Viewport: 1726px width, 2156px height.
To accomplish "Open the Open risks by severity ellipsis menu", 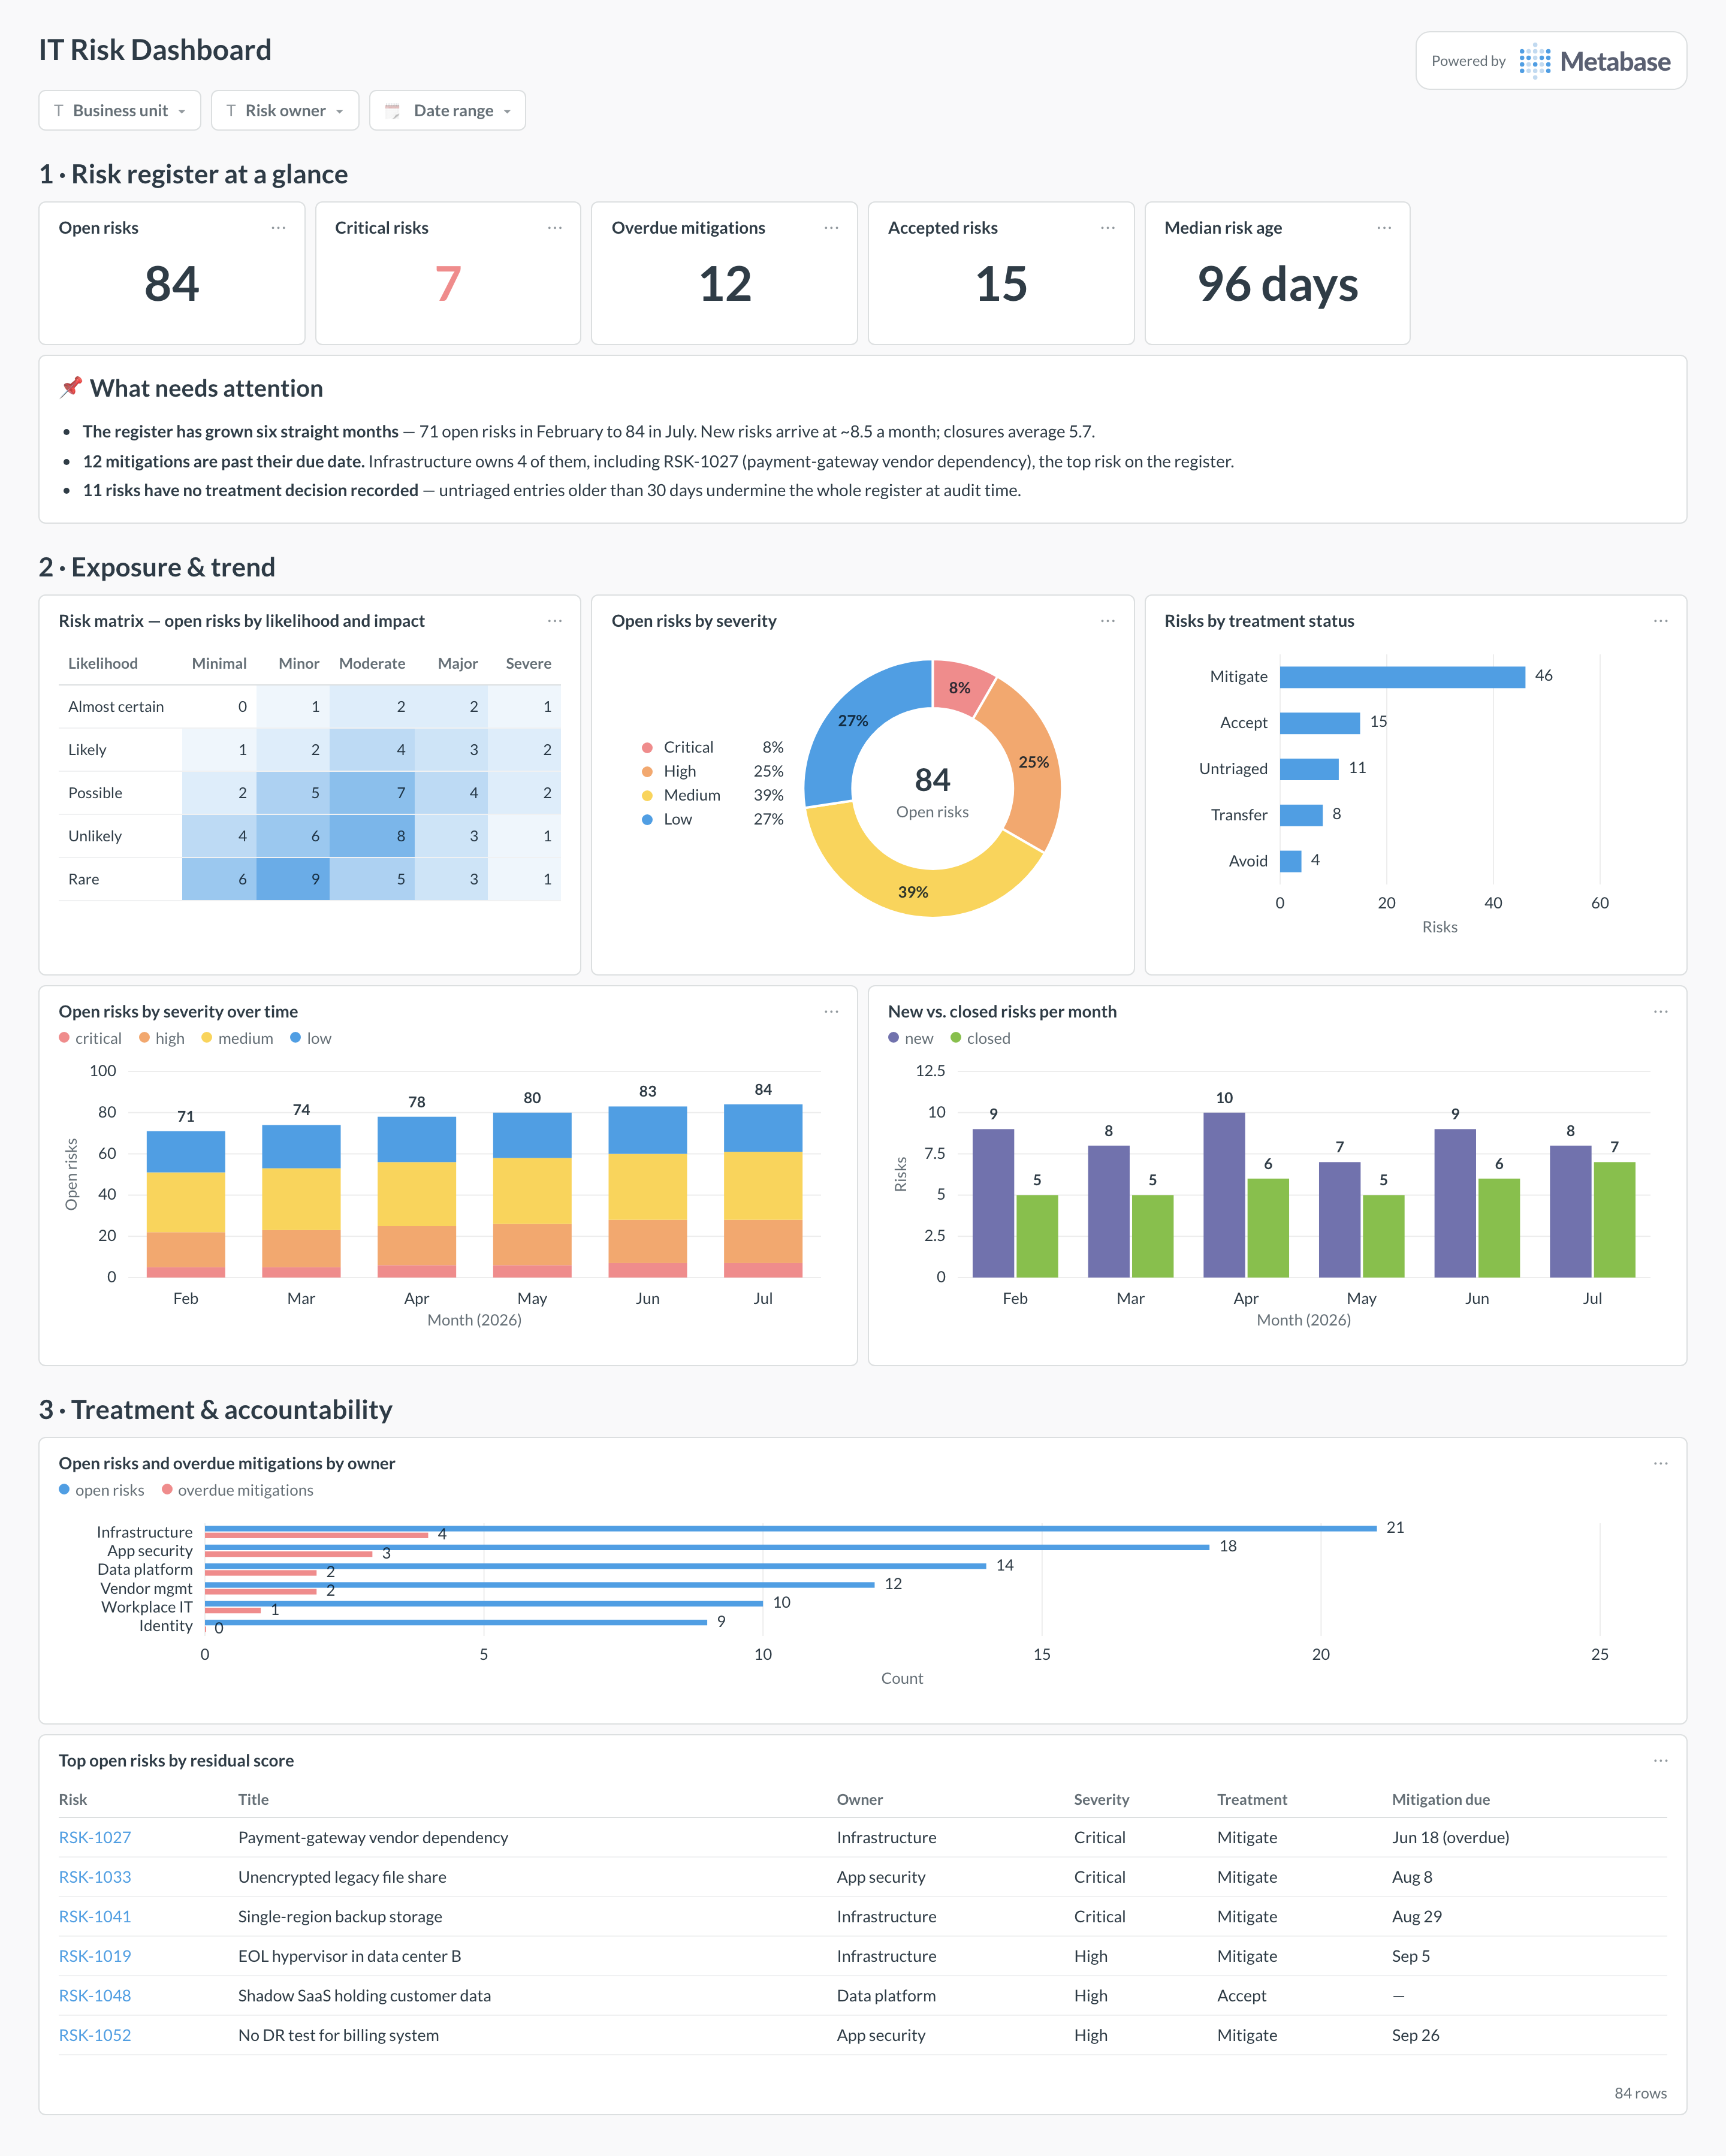I will point(1108,621).
